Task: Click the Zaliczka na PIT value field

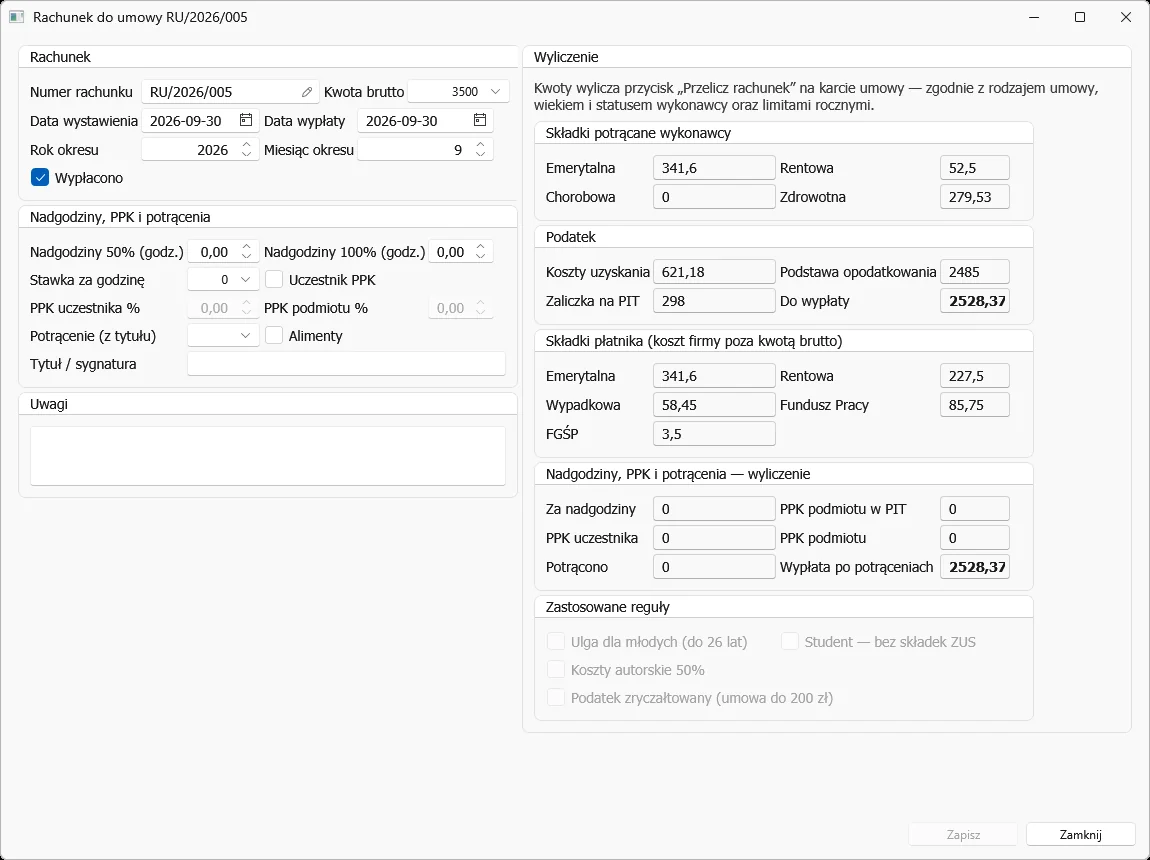Action: [x=714, y=301]
